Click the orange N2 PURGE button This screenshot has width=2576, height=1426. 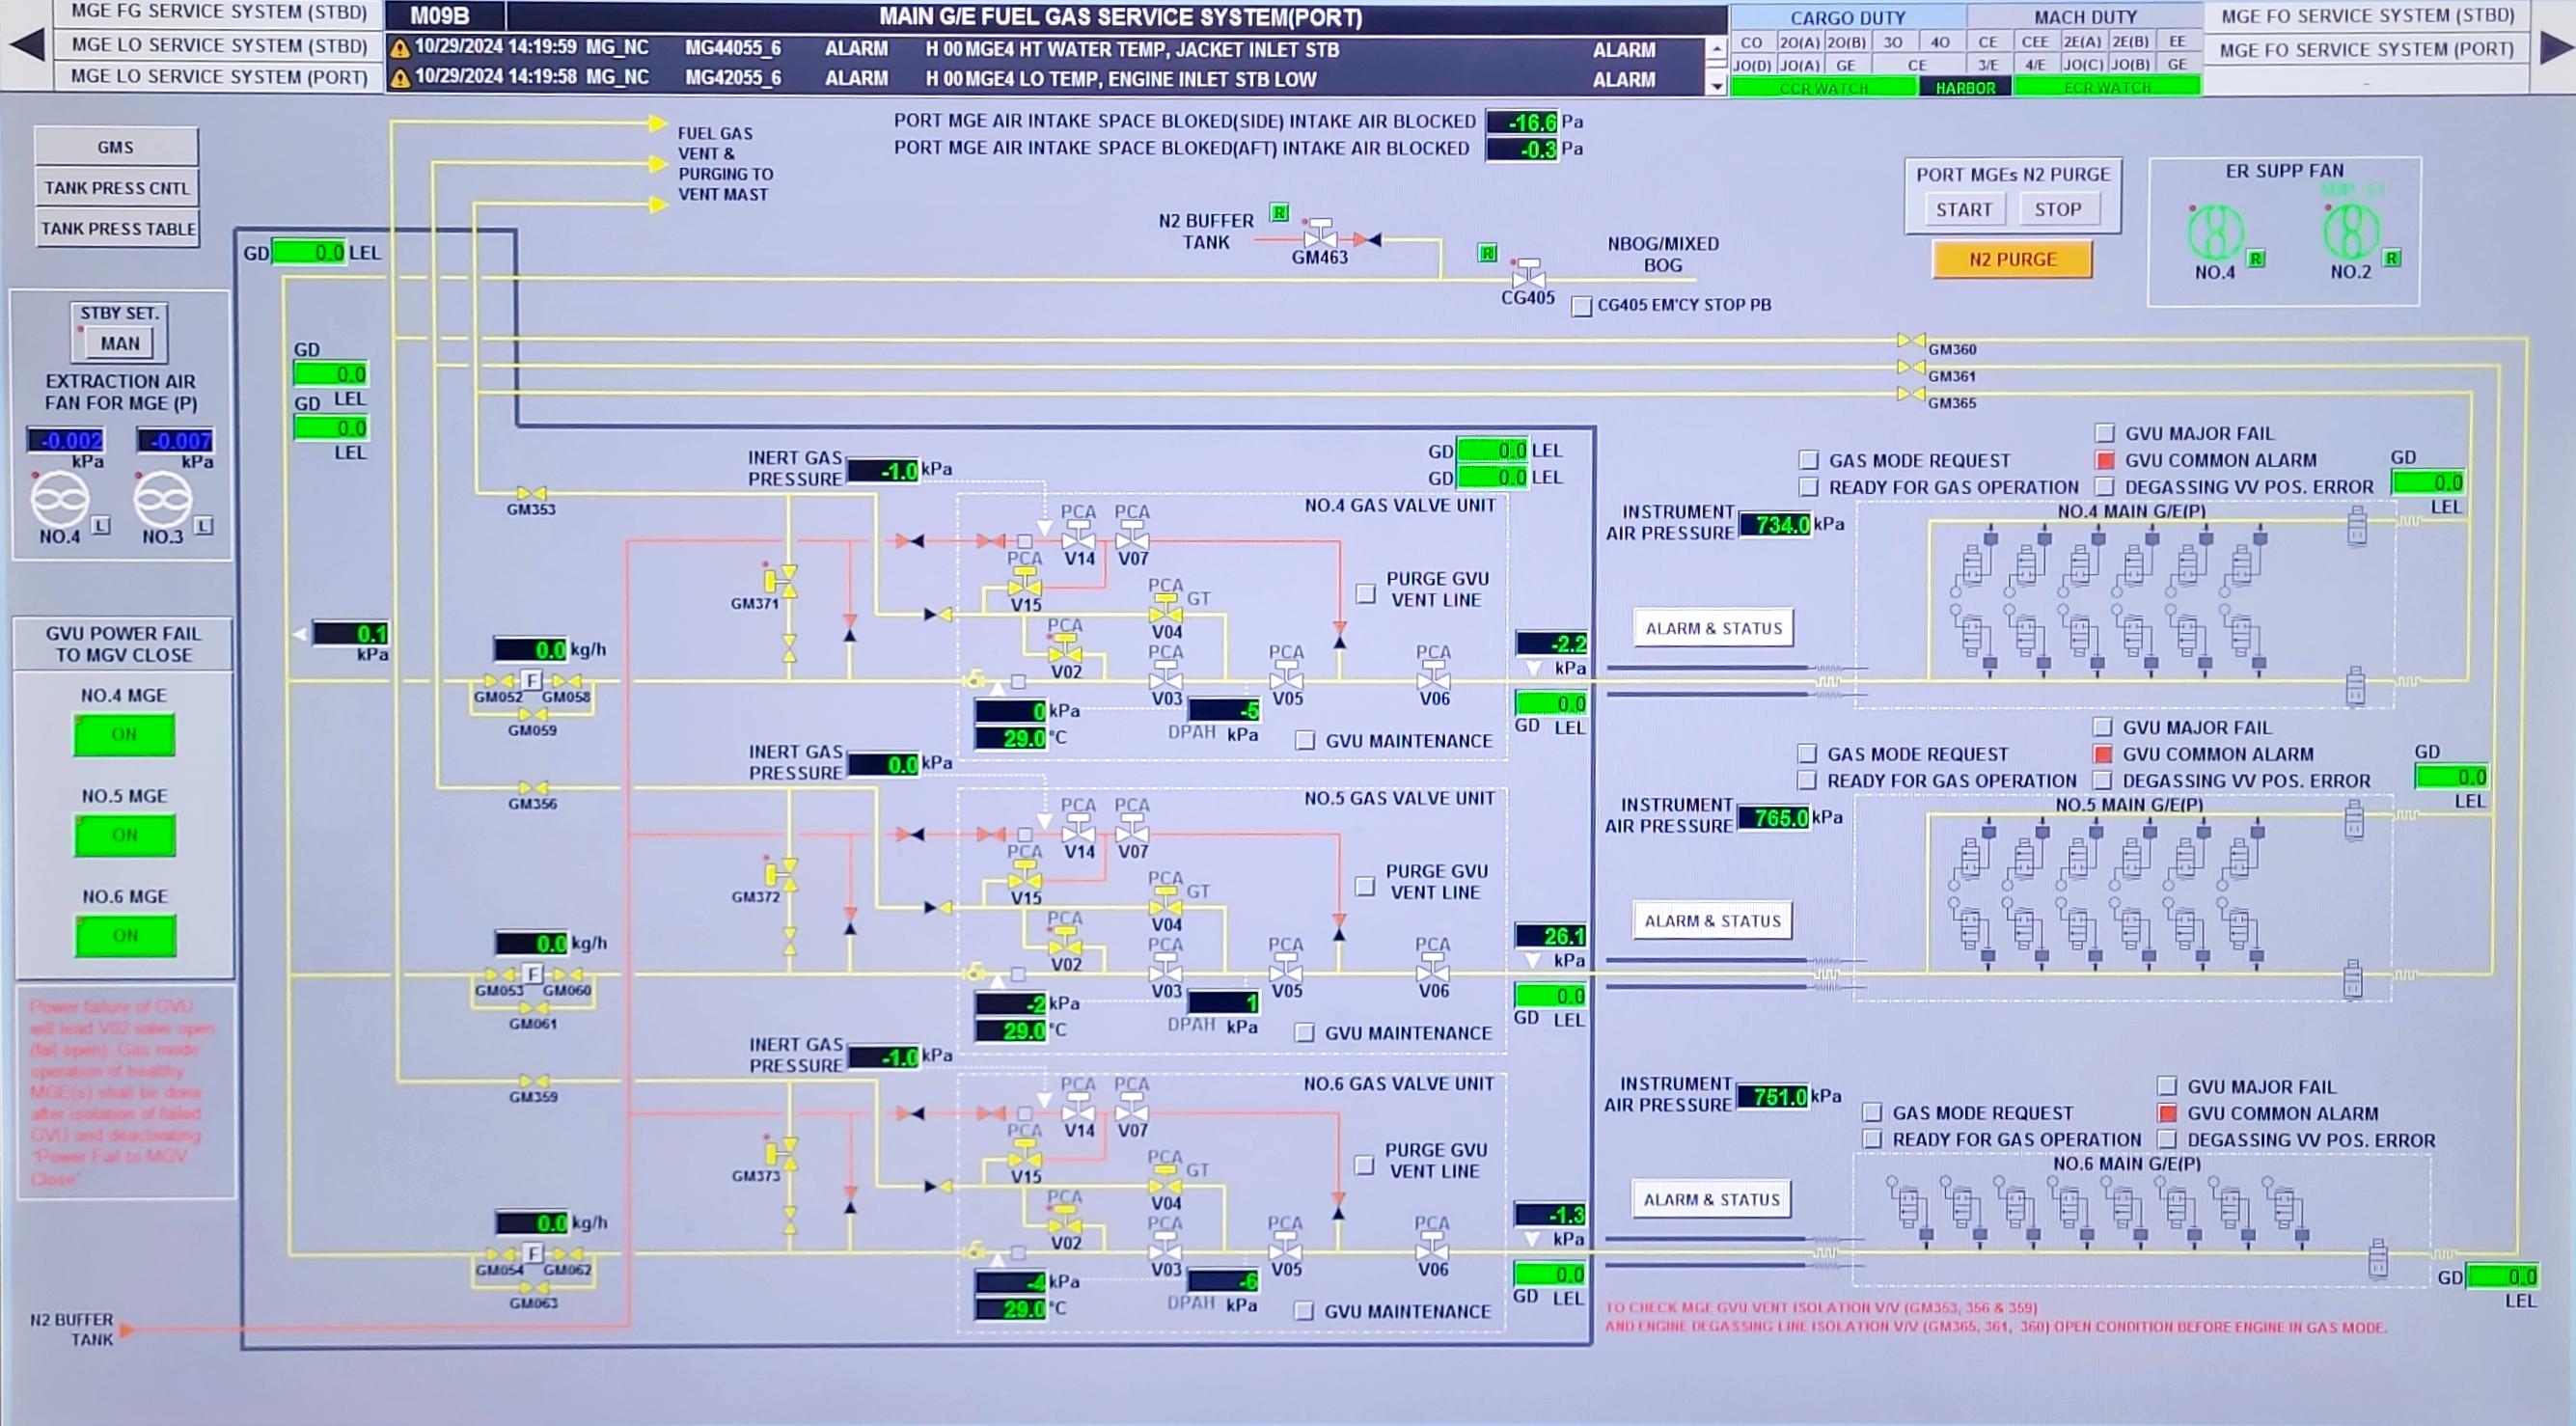[x=2013, y=260]
